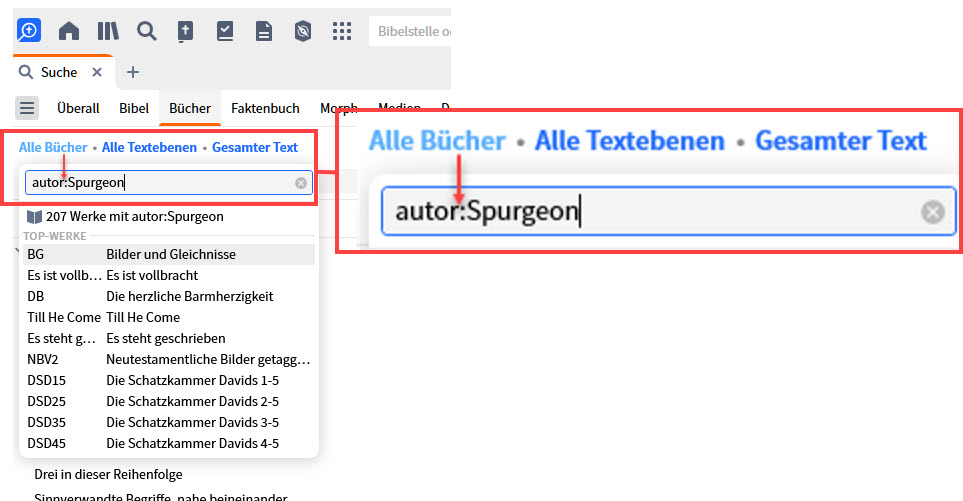Choose Die Schatzkammer Davids 1-5
Viewport: 963px width, 501px height.
(x=169, y=380)
